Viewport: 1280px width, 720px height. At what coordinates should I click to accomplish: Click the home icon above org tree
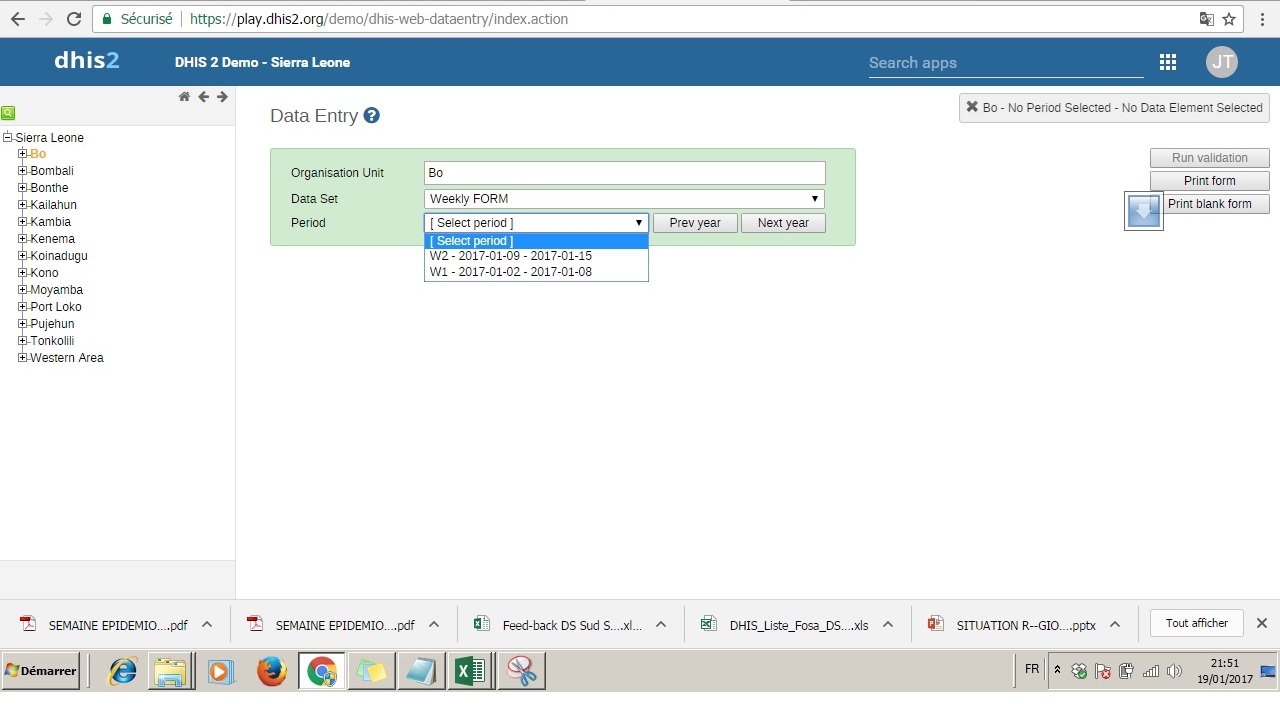pos(184,97)
